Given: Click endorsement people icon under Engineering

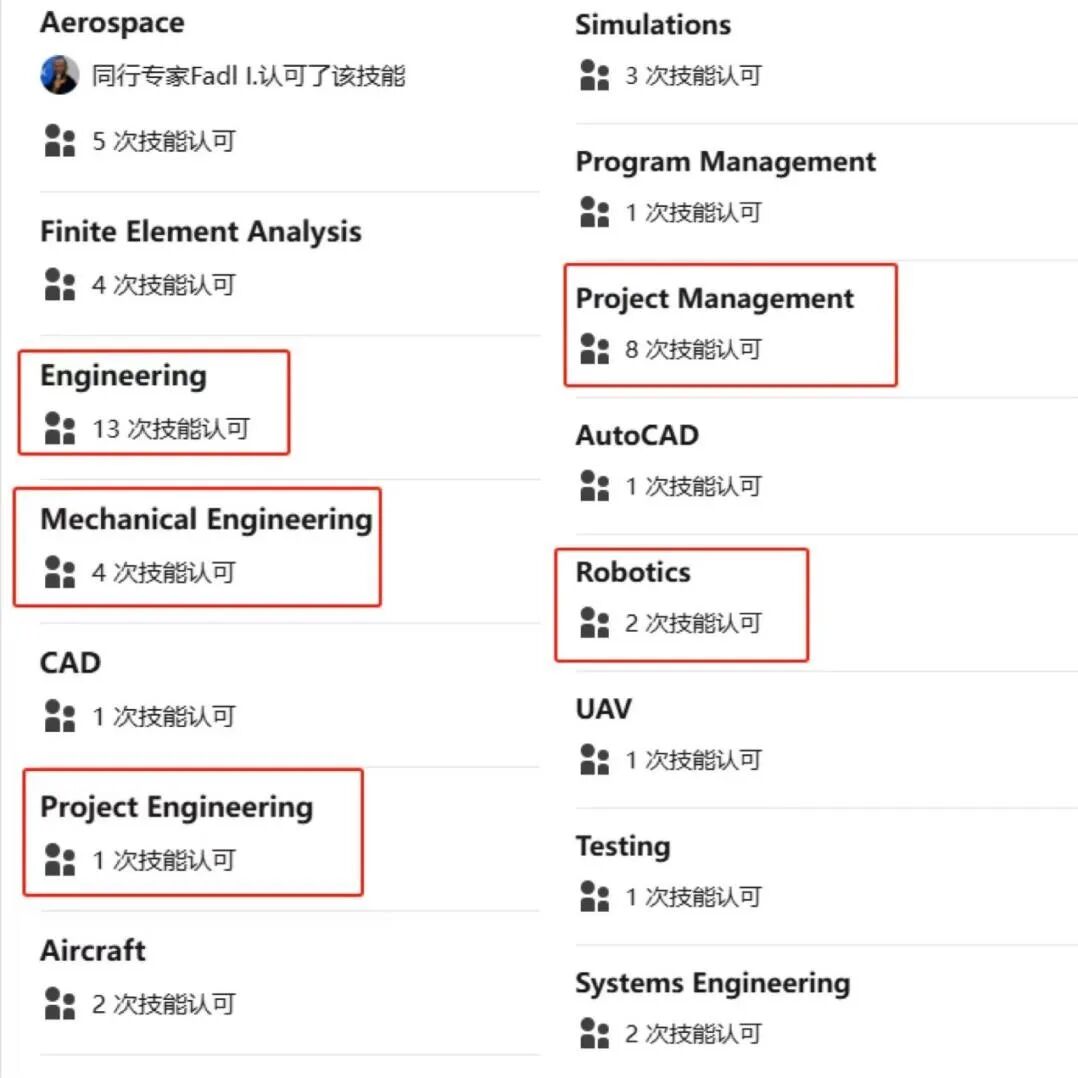Looking at the screenshot, I should (60, 429).
